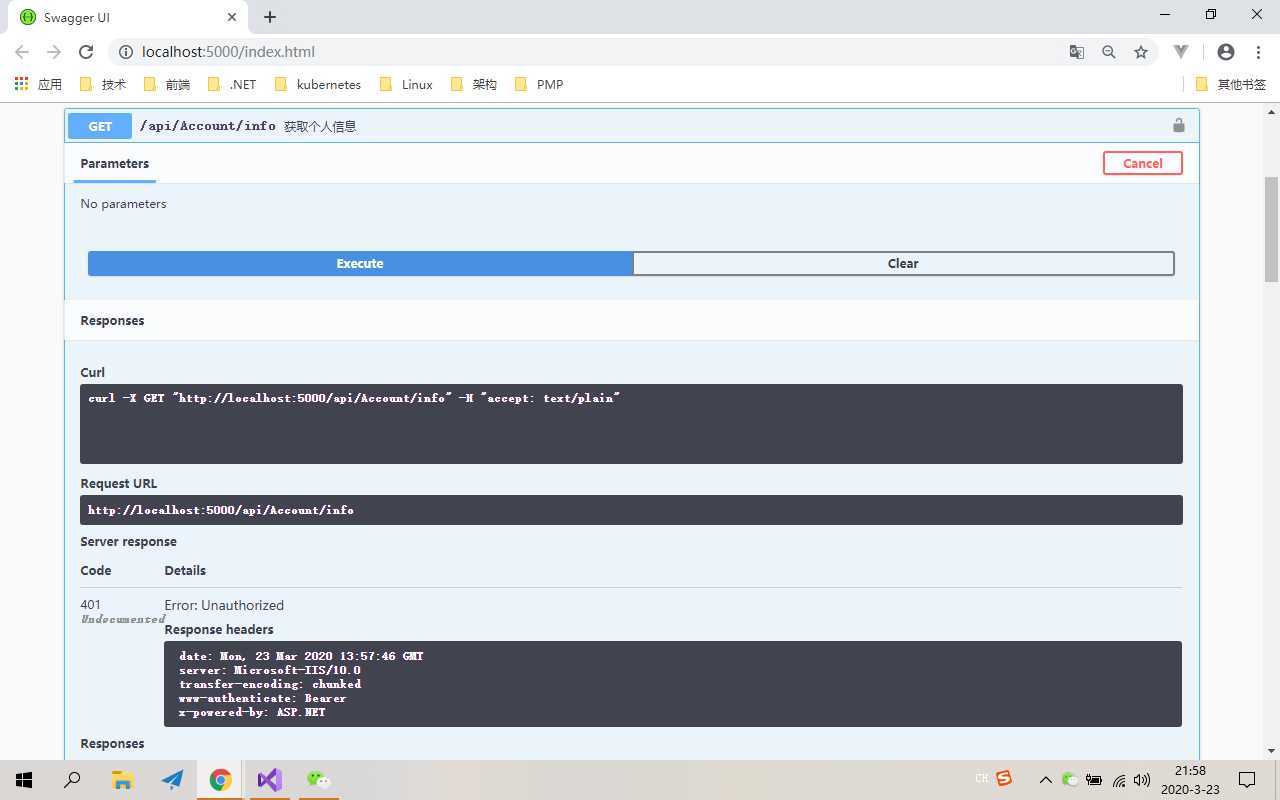Collapse the GET /api/Account/info operation
Screen dimensions: 1280x800
[x=632, y=126]
